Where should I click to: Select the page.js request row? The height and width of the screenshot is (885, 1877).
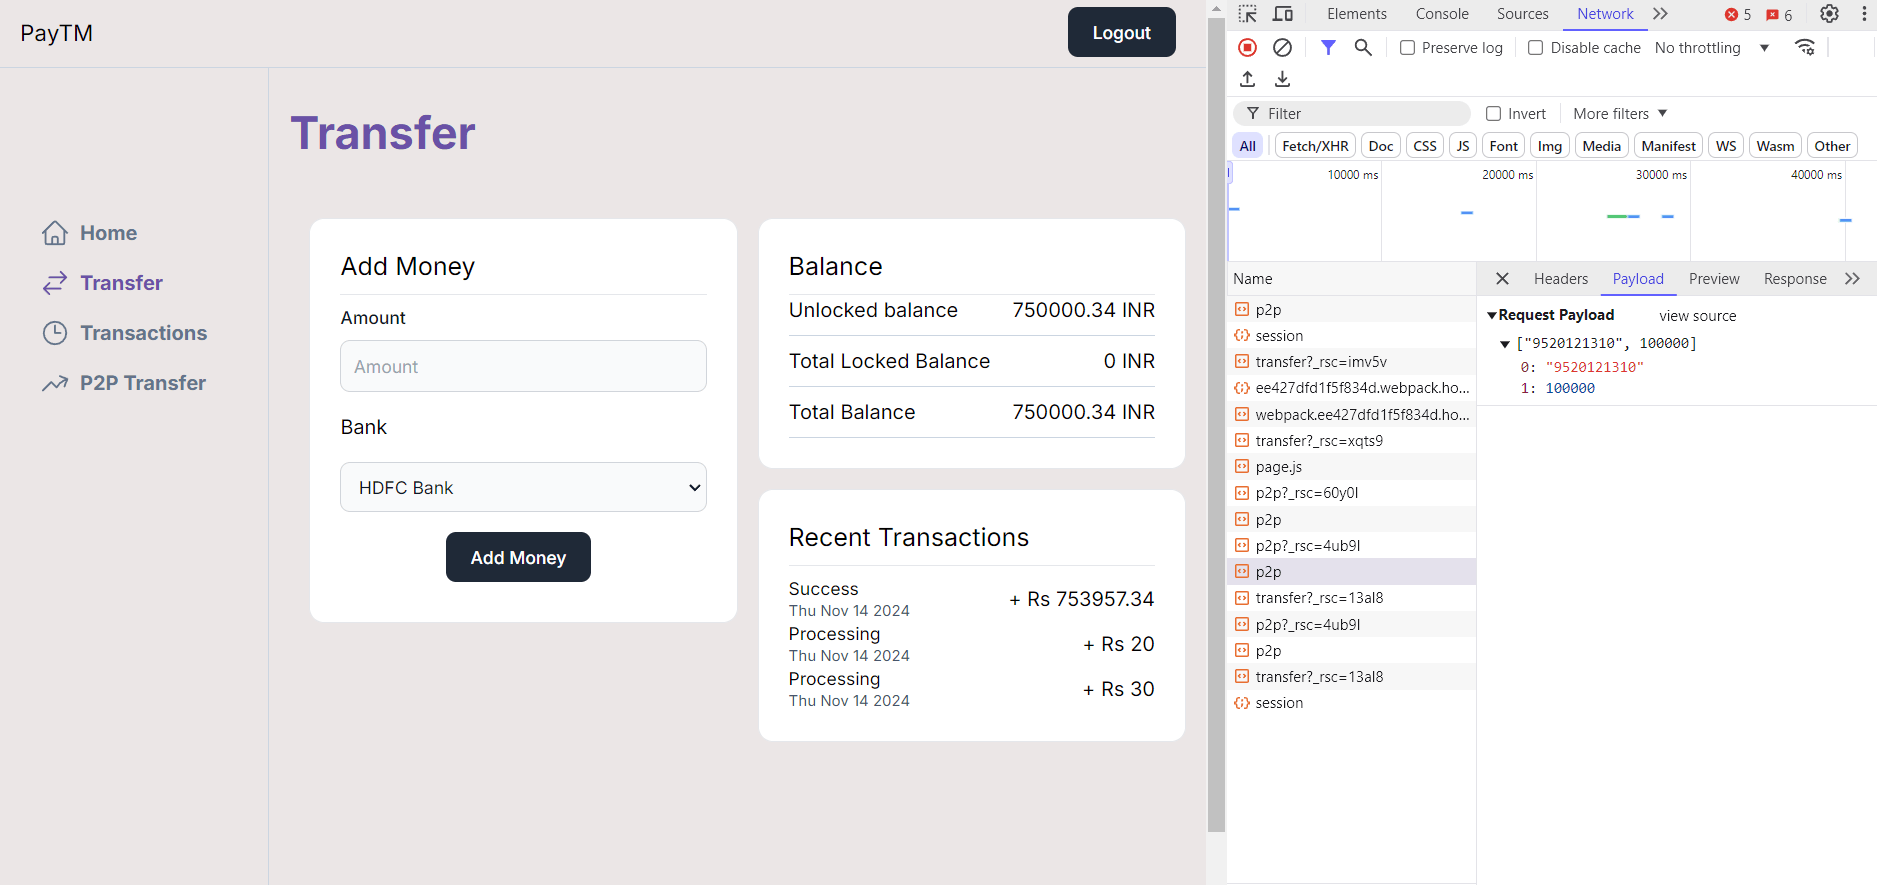tap(1351, 467)
